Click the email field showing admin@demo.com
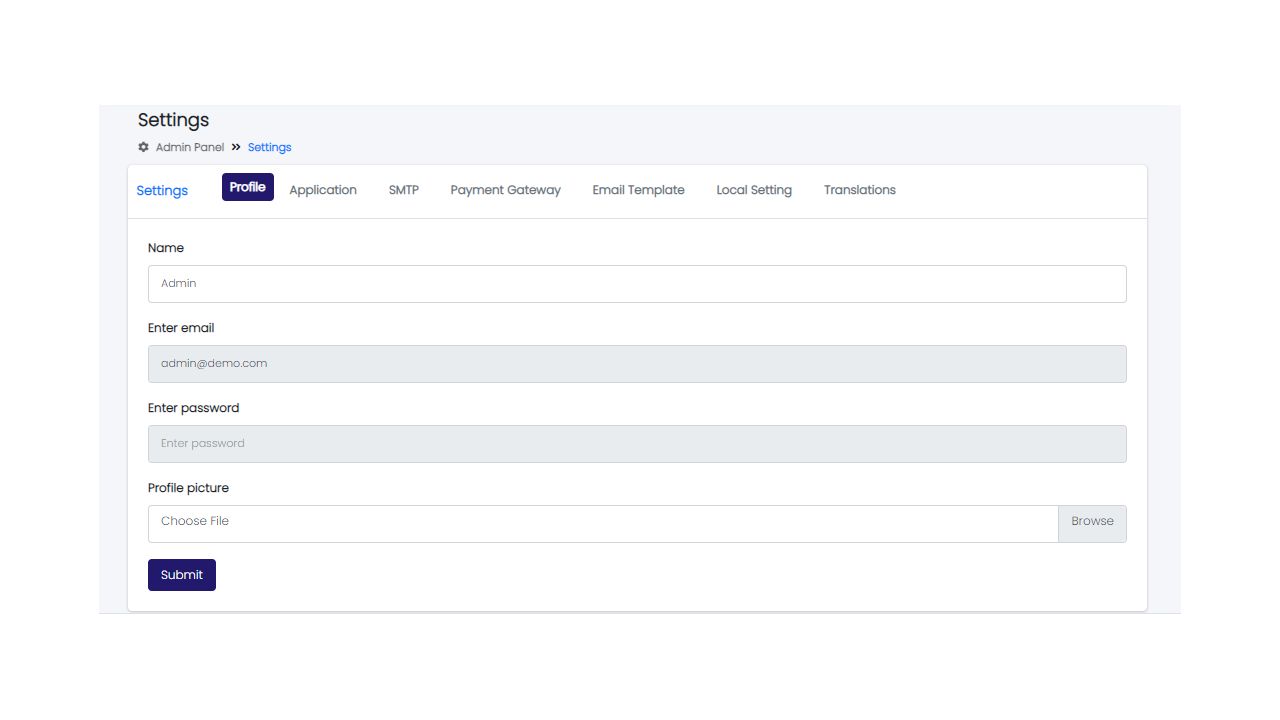Screen dimensions: 1280x720 coord(637,364)
